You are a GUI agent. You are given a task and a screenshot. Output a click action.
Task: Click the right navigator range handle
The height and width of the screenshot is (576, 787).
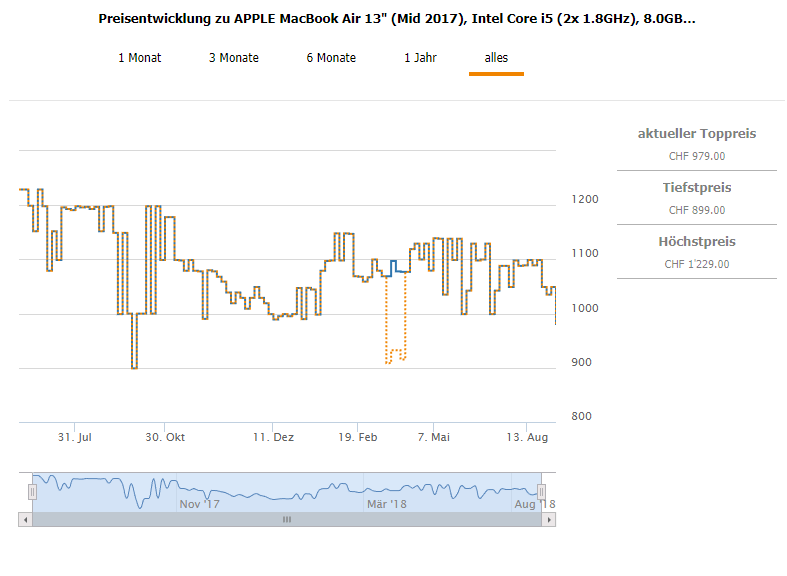542,492
